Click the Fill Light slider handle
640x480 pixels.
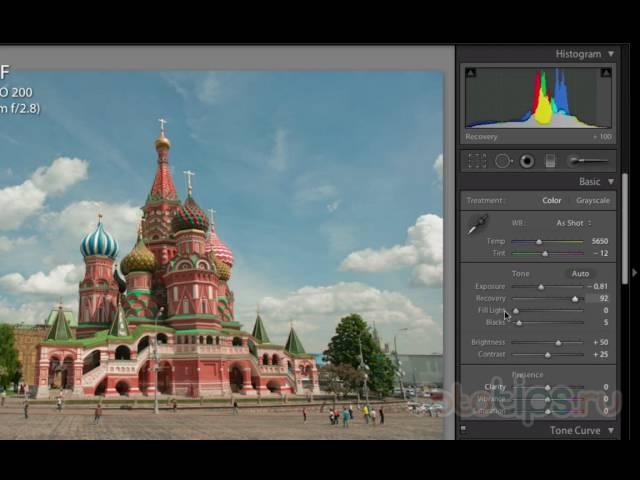tap(516, 311)
